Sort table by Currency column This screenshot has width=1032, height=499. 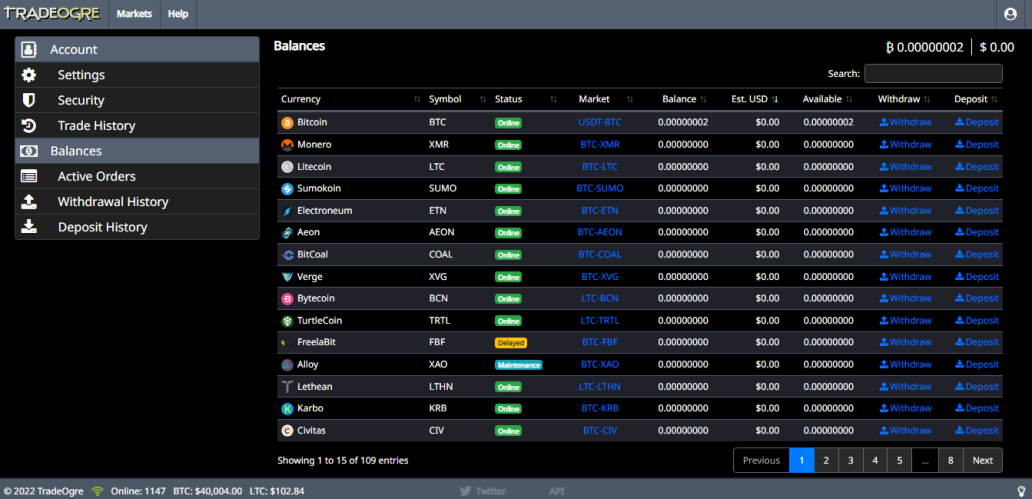pos(351,99)
